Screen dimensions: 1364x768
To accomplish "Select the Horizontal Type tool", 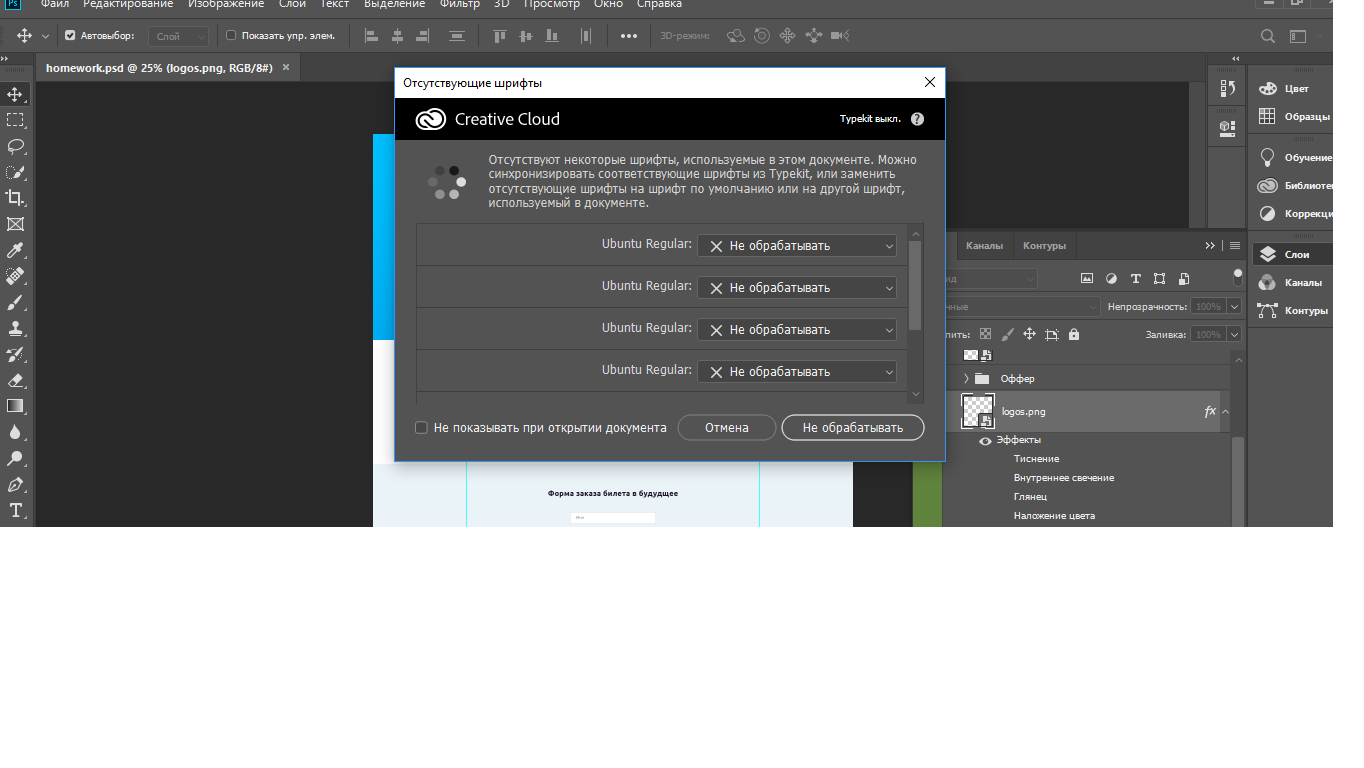I will (x=15, y=510).
